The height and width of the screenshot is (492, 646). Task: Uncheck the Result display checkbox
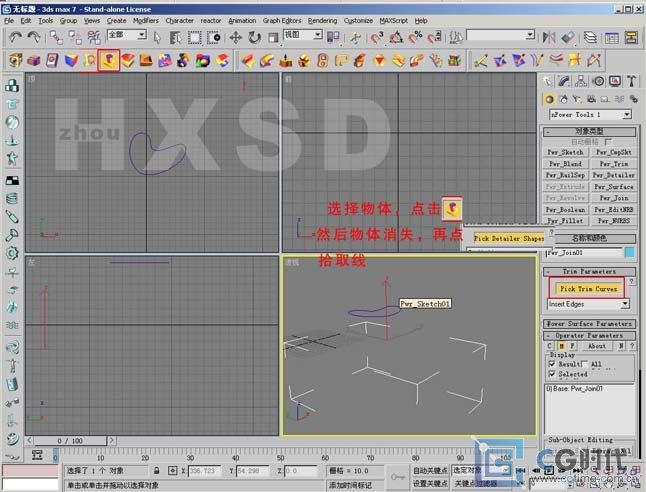point(552,364)
